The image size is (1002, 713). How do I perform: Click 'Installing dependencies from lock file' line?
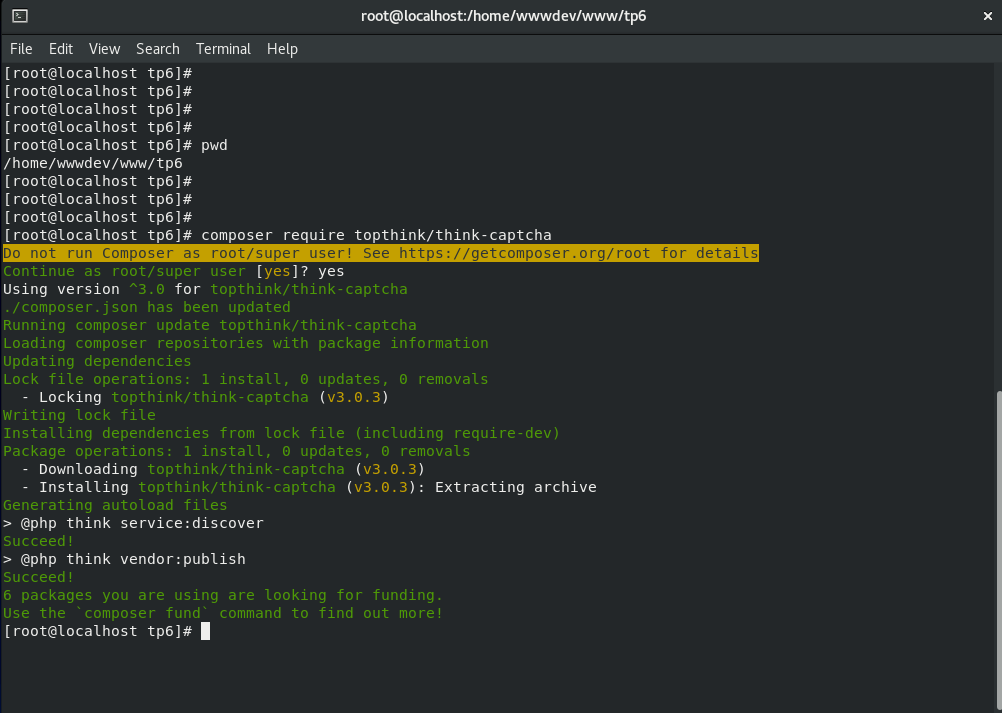pyautogui.click(x=282, y=433)
